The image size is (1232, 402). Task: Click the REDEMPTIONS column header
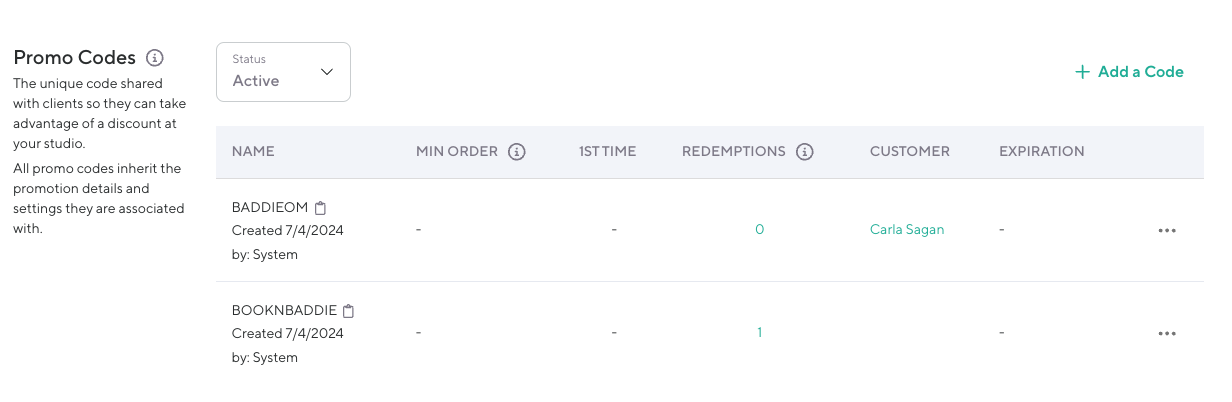(x=734, y=152)
